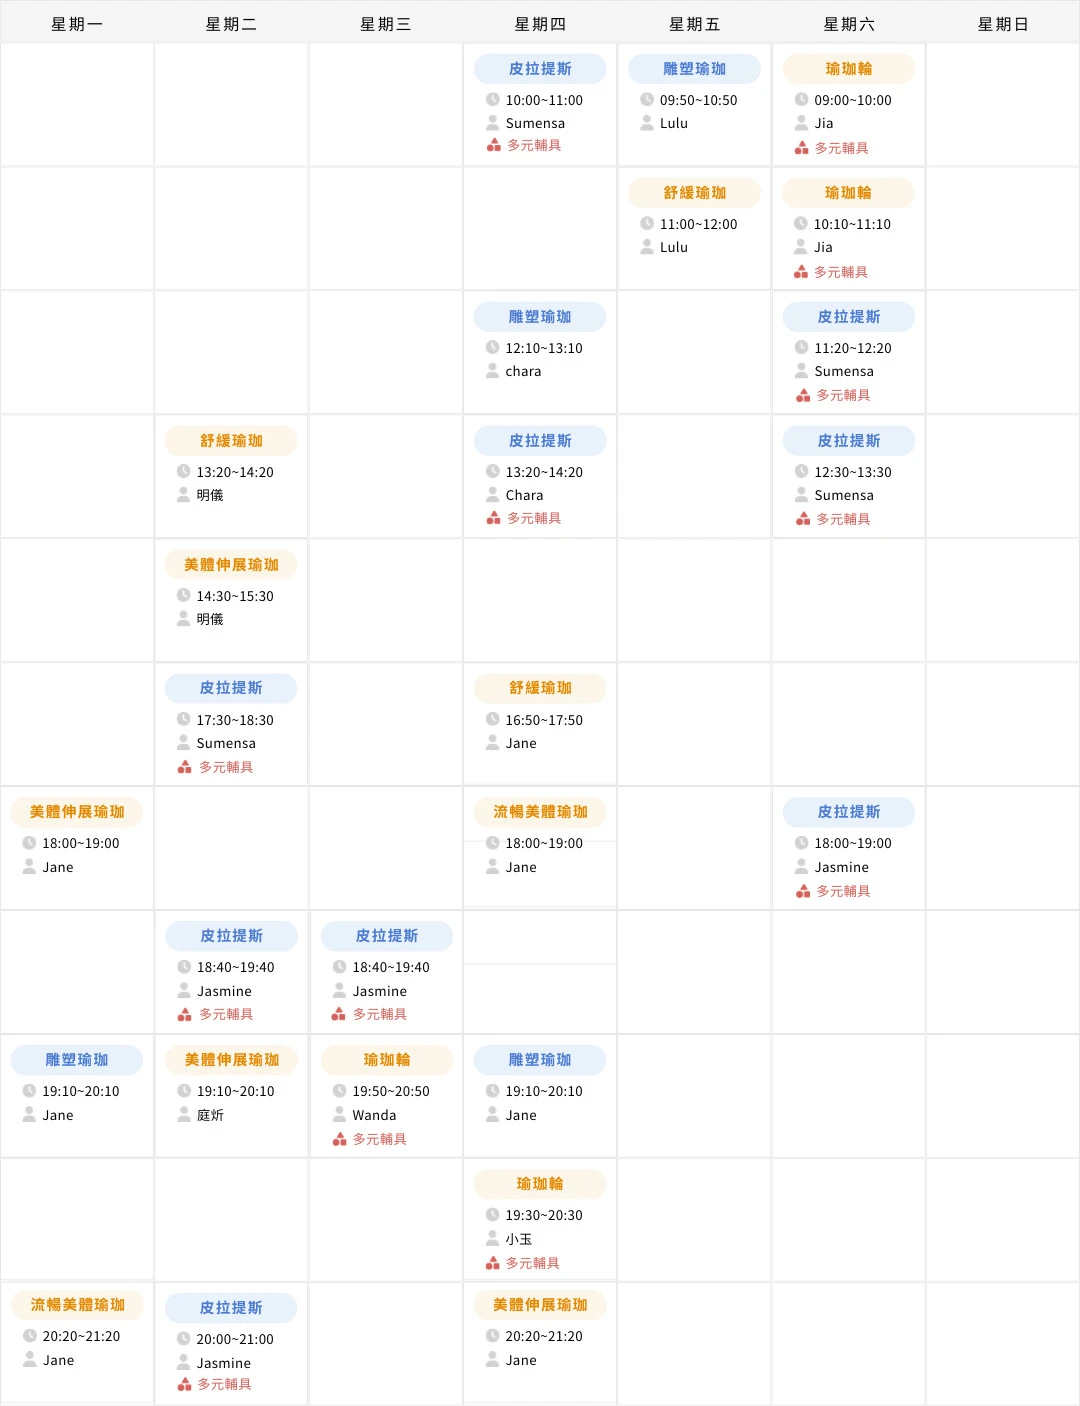The image size is (1080, 1406).
Task: Open Thursday 12:10 雕塑瑜珈 class tag
Action: pos(540,317)
